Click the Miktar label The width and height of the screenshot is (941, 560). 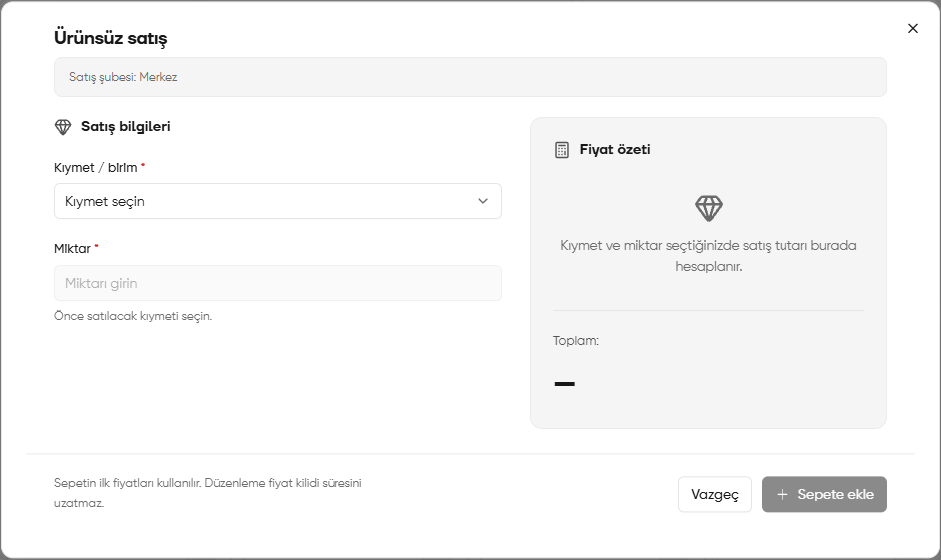coord(72,248)
